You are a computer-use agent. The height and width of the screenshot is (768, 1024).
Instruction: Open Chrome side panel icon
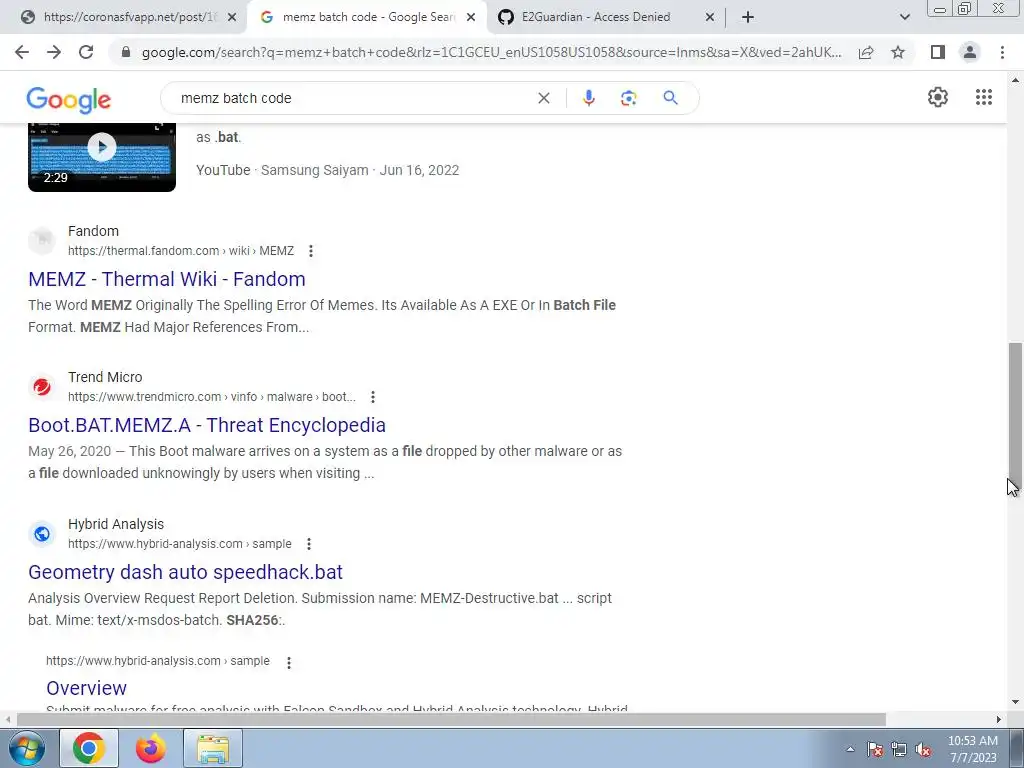coord(938,52)
